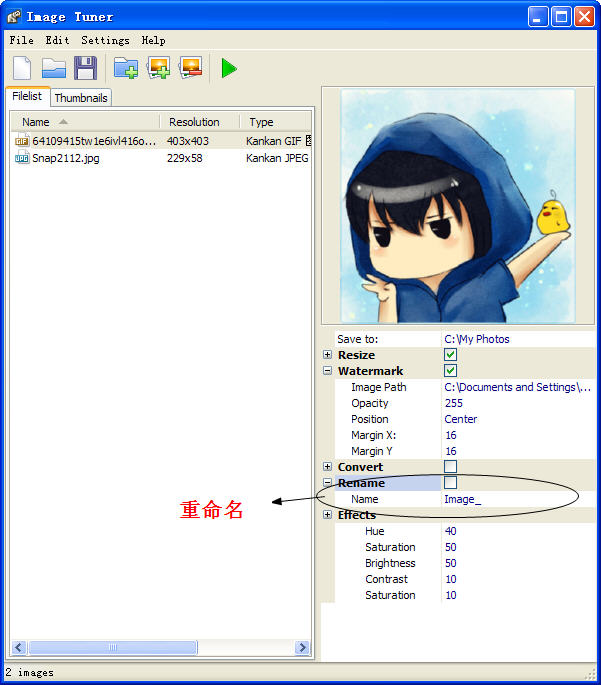The image size is (601, 685).
Task: Save with the floppy disk icon
Action: pyautogui.click(x=86, y=68)
